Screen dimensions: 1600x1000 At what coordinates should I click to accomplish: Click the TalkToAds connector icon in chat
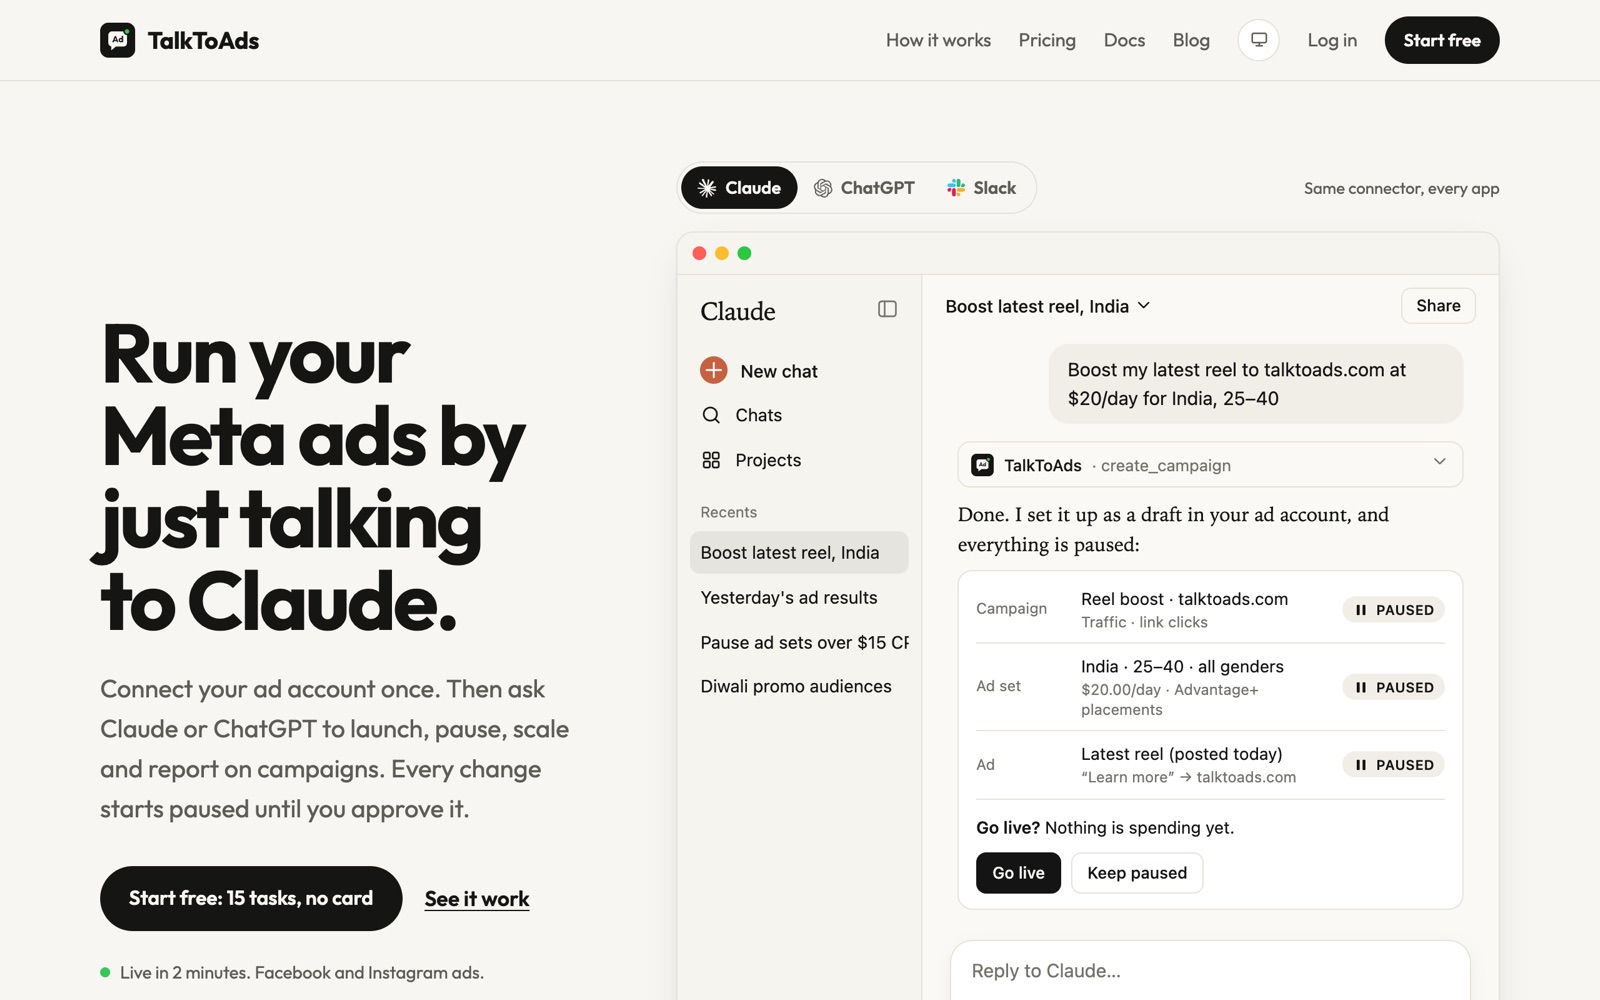pyautogui.click(x=983, y=465)
